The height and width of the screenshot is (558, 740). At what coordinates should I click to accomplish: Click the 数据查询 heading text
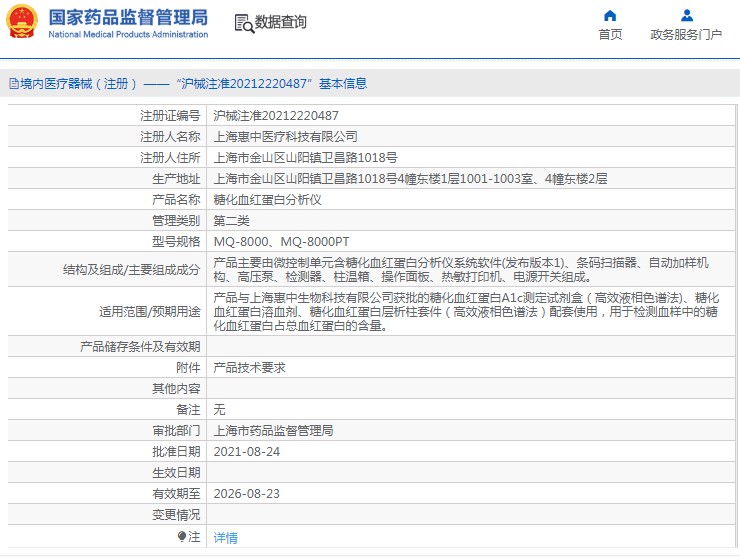pyautogui.click(x=281, y=22)
